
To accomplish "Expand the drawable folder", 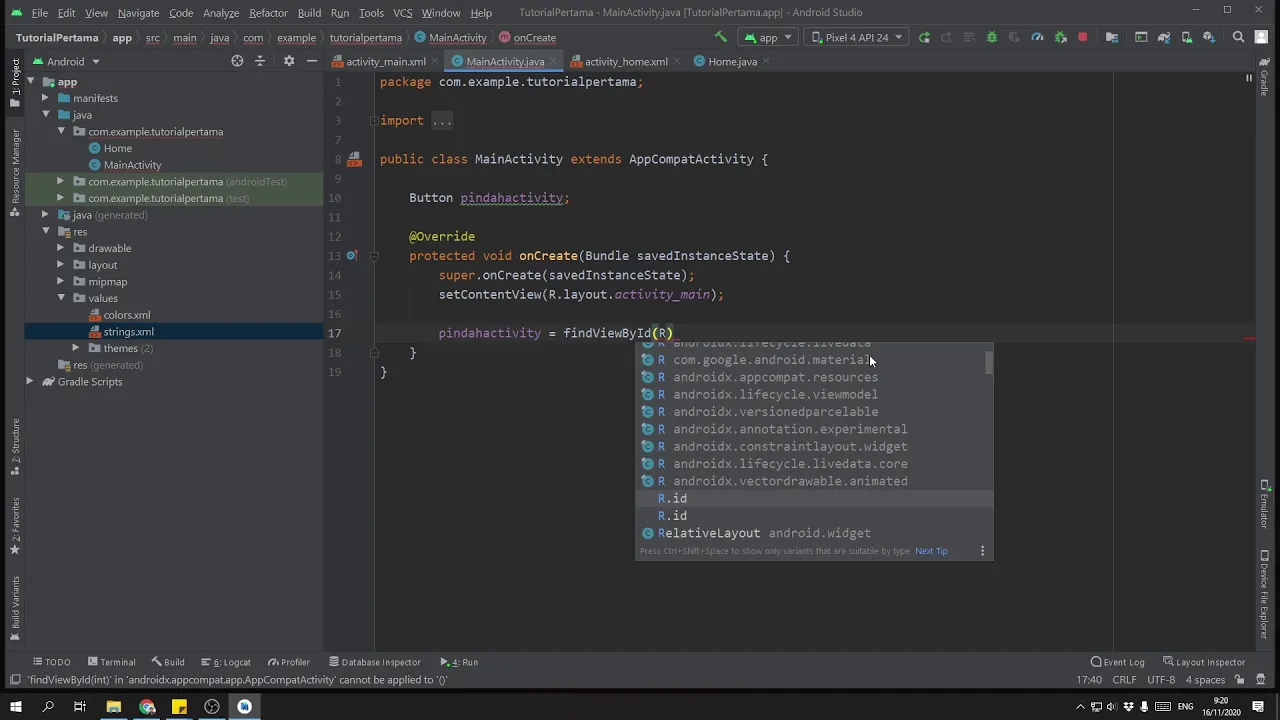I will coord(61,248).
